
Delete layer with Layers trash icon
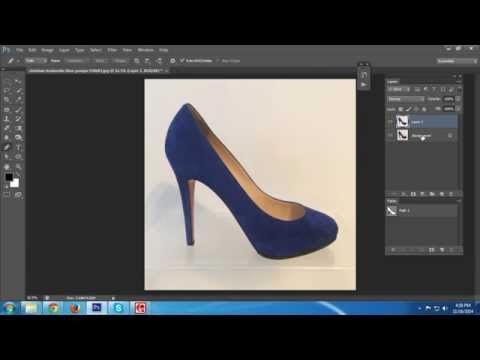click(451, 194)
